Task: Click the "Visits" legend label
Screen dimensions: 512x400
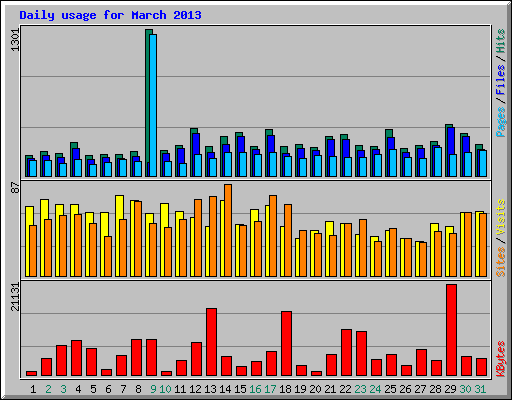Action: pyautogui.click(x=501, y=217)
